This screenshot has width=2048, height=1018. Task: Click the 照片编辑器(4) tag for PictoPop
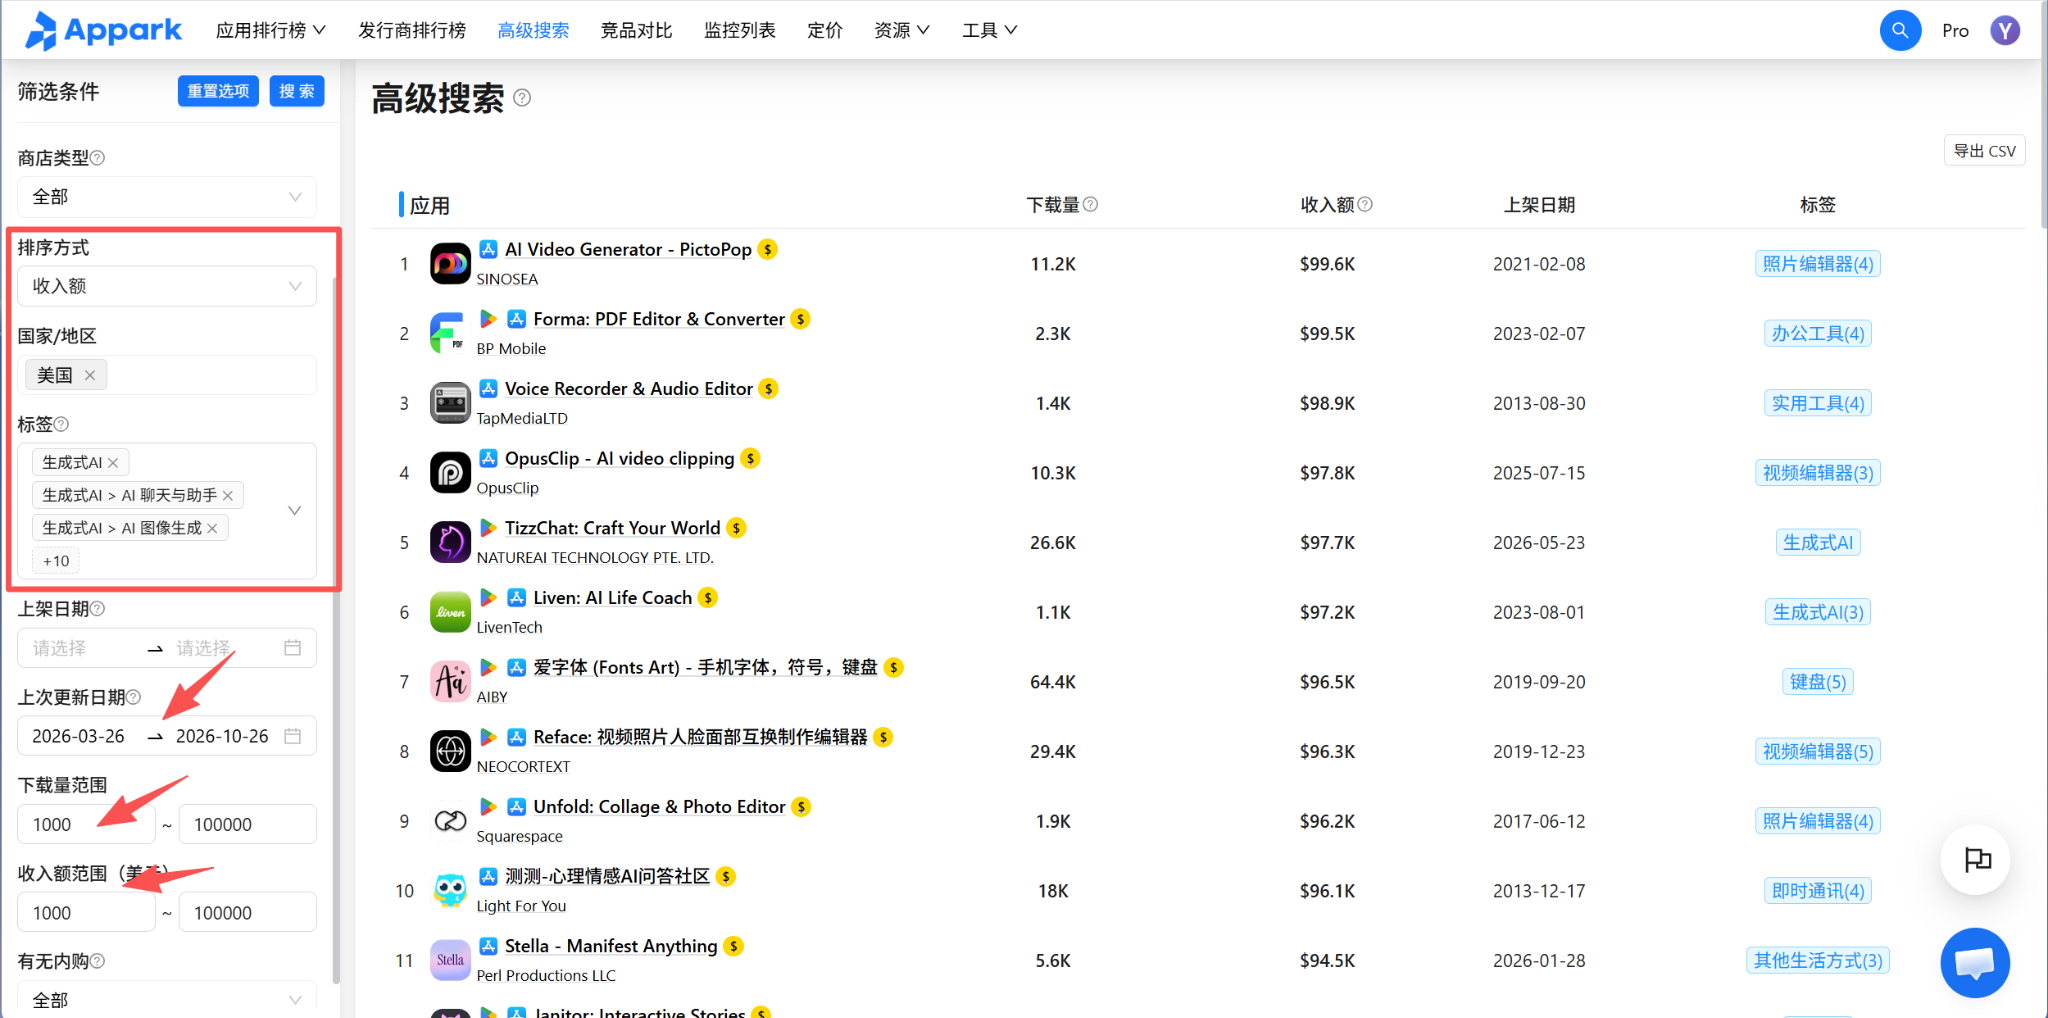(1818, 264)
